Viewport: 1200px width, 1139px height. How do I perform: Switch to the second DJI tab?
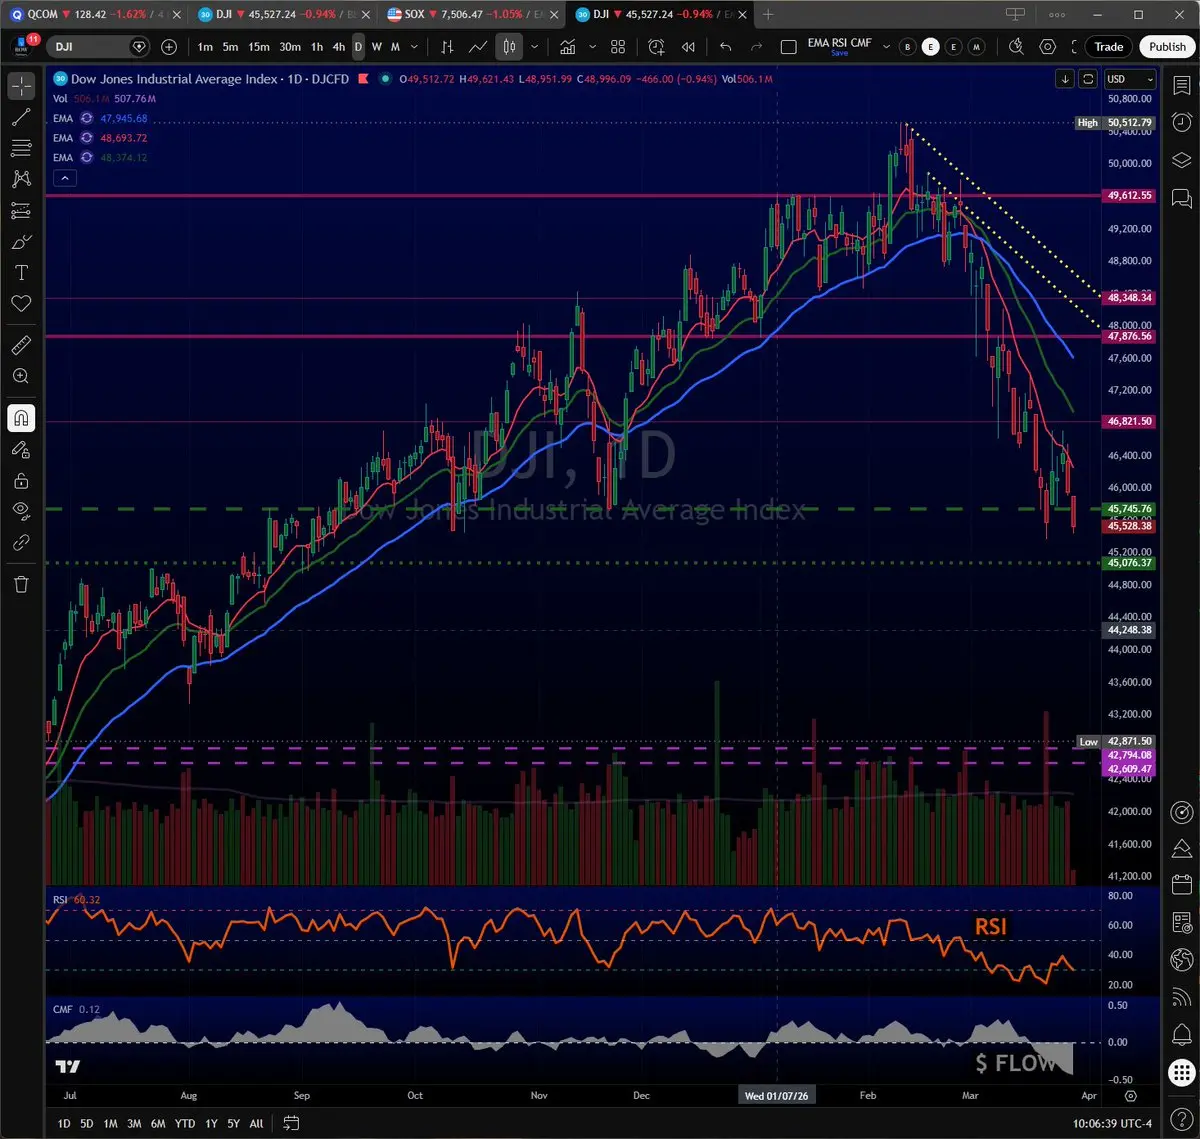[660, 14]
